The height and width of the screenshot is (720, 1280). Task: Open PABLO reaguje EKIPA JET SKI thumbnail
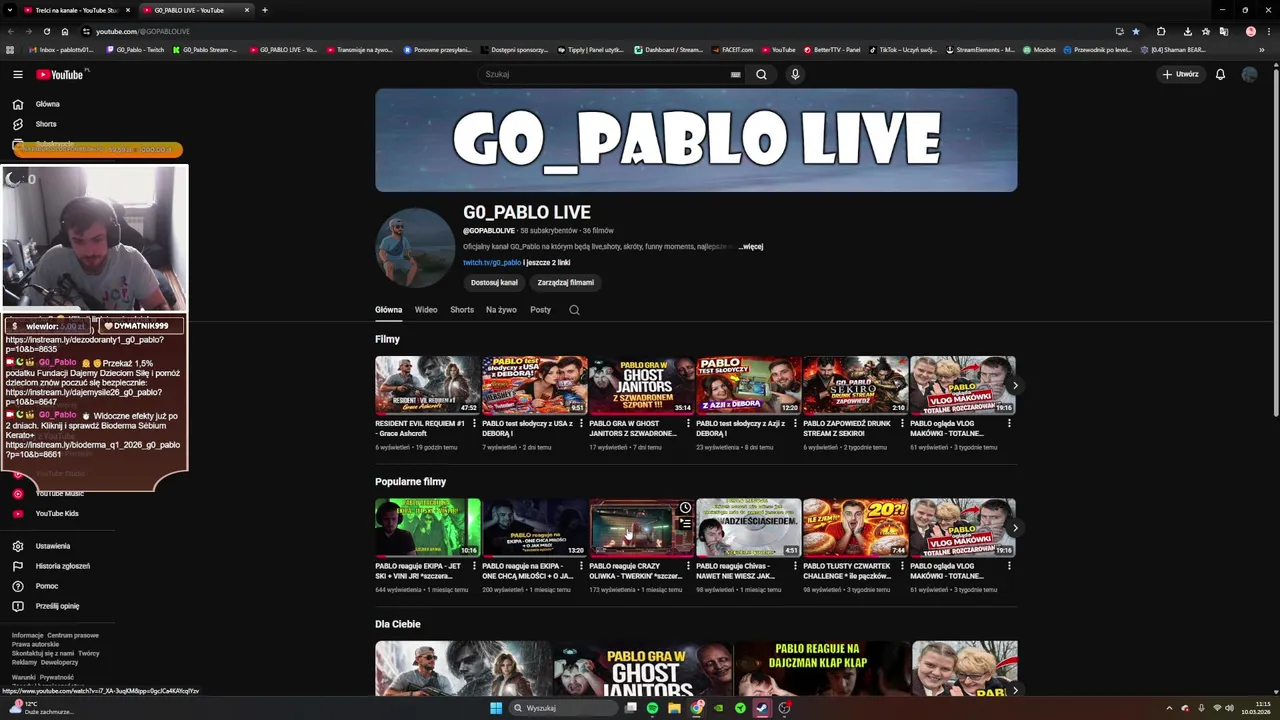pos(427,527)
